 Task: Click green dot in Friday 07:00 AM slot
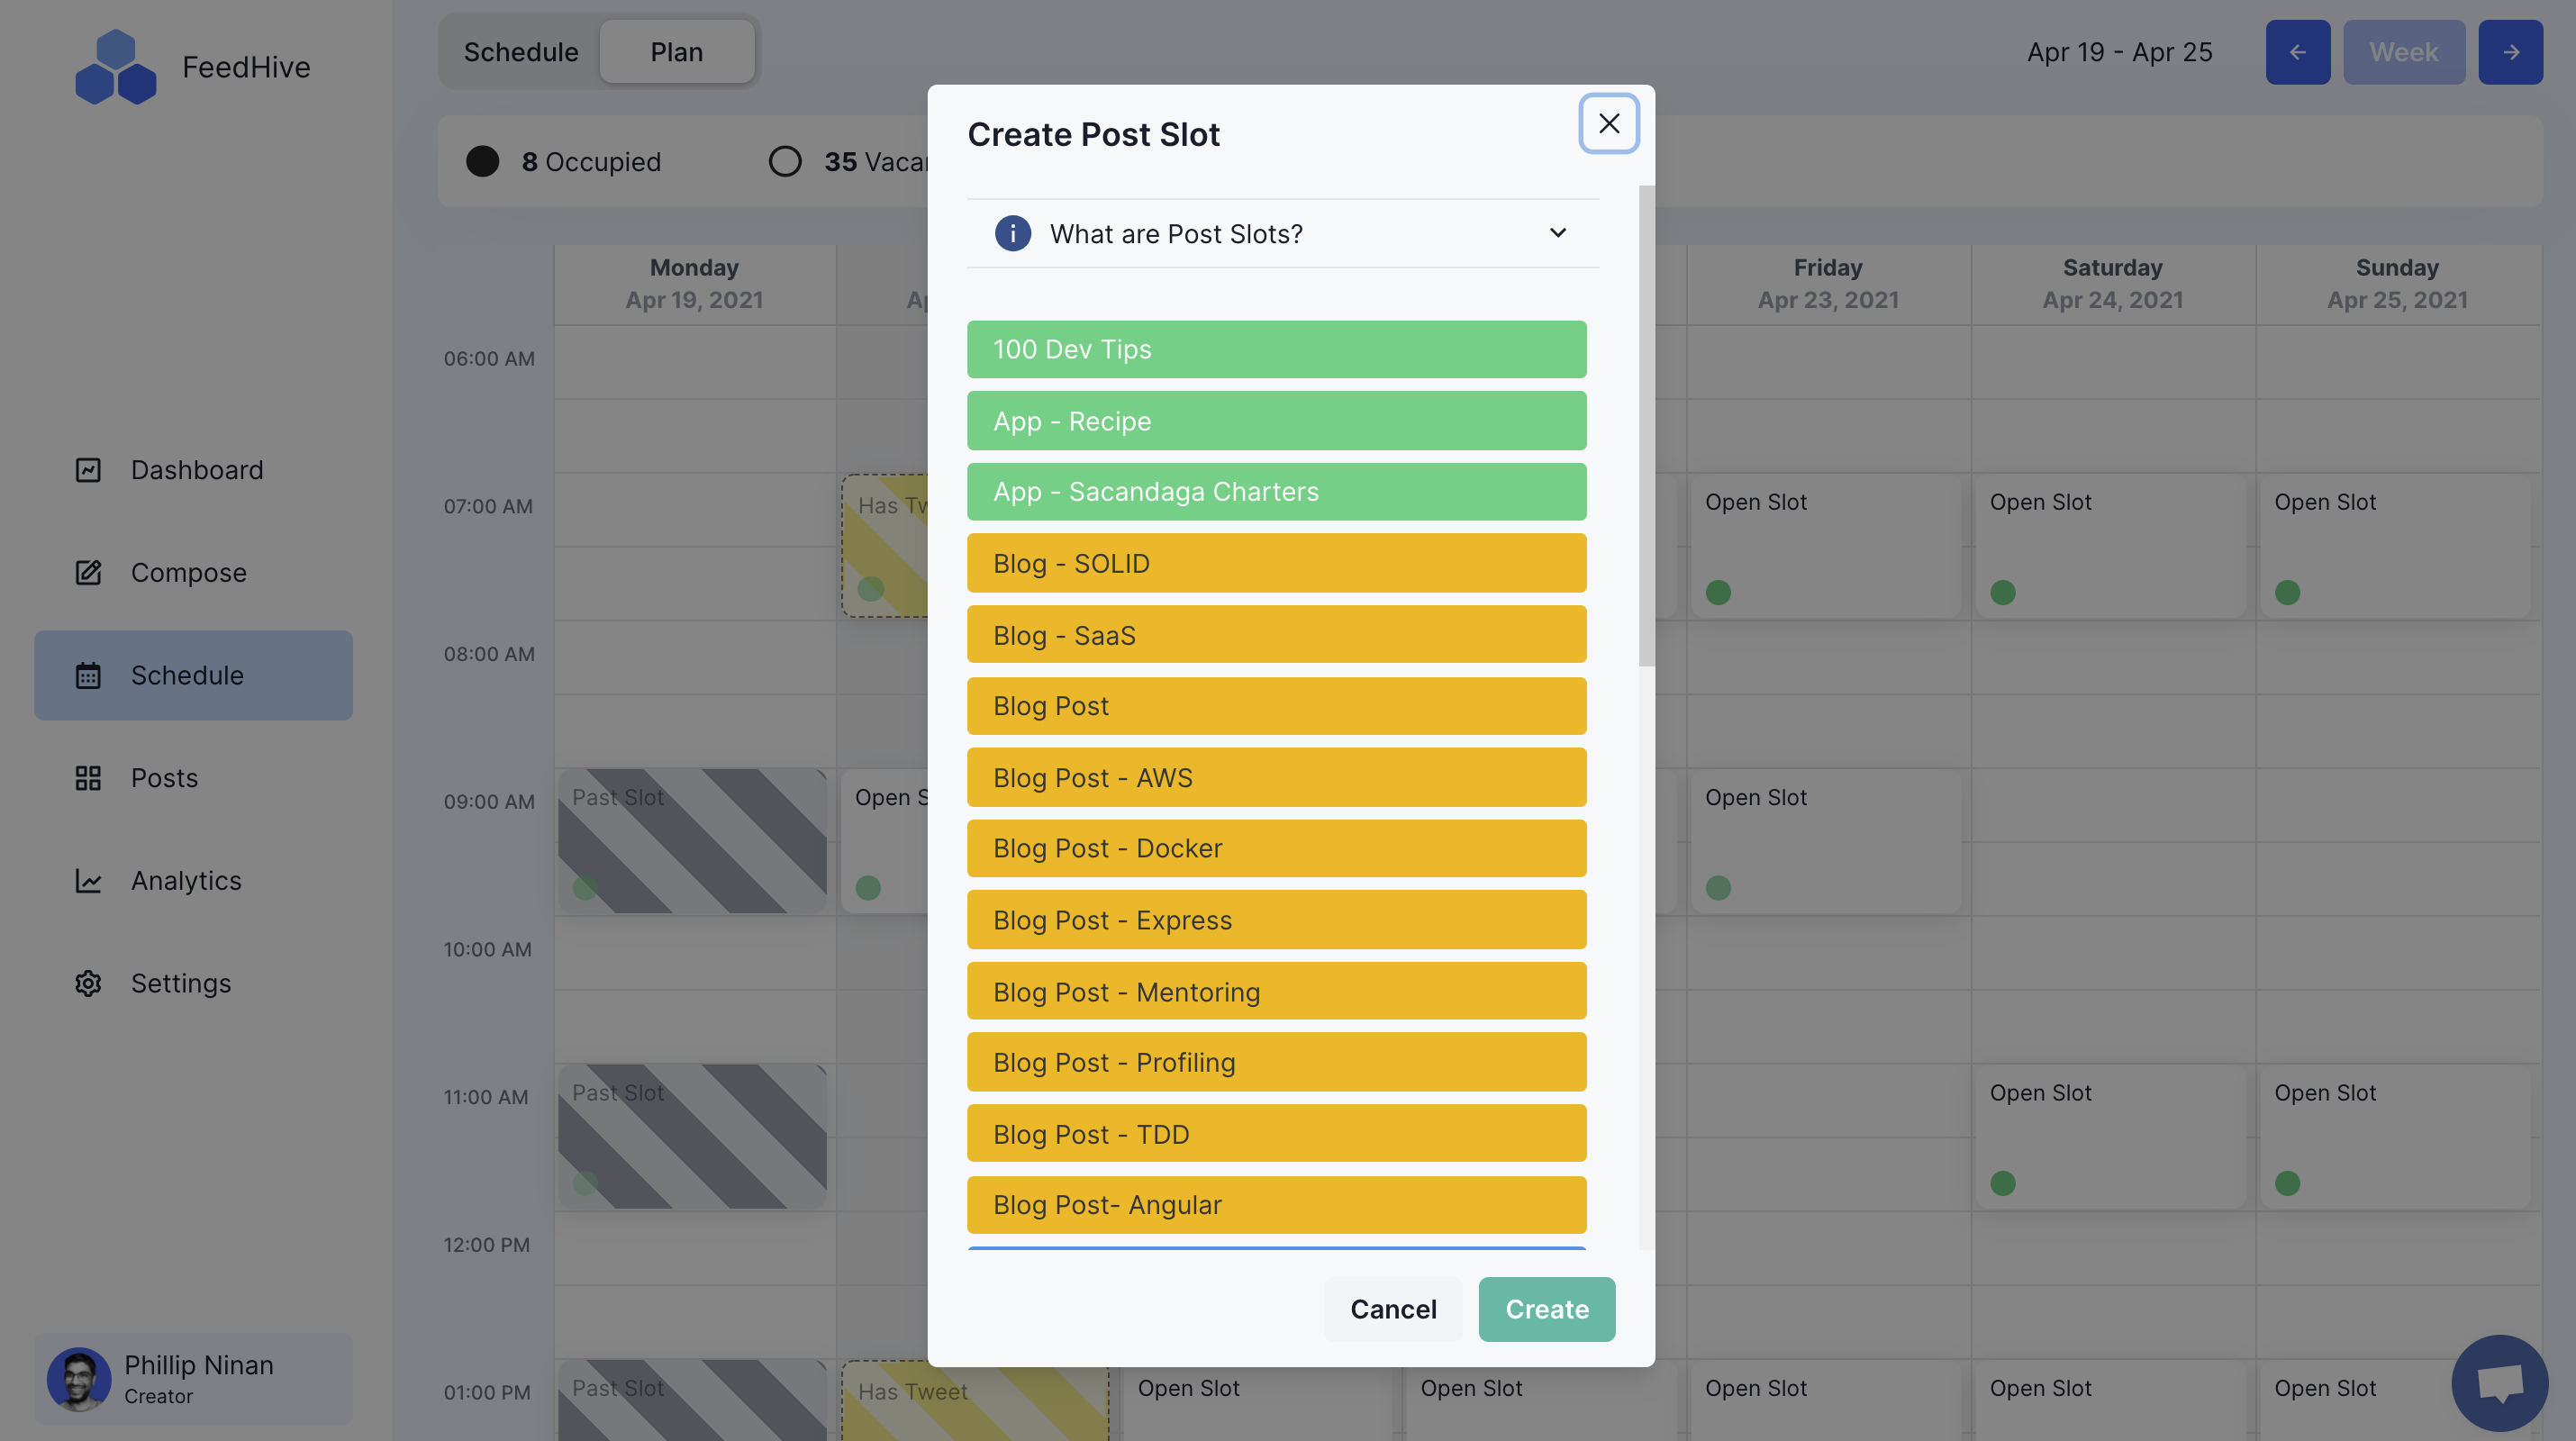point(1718,593)
